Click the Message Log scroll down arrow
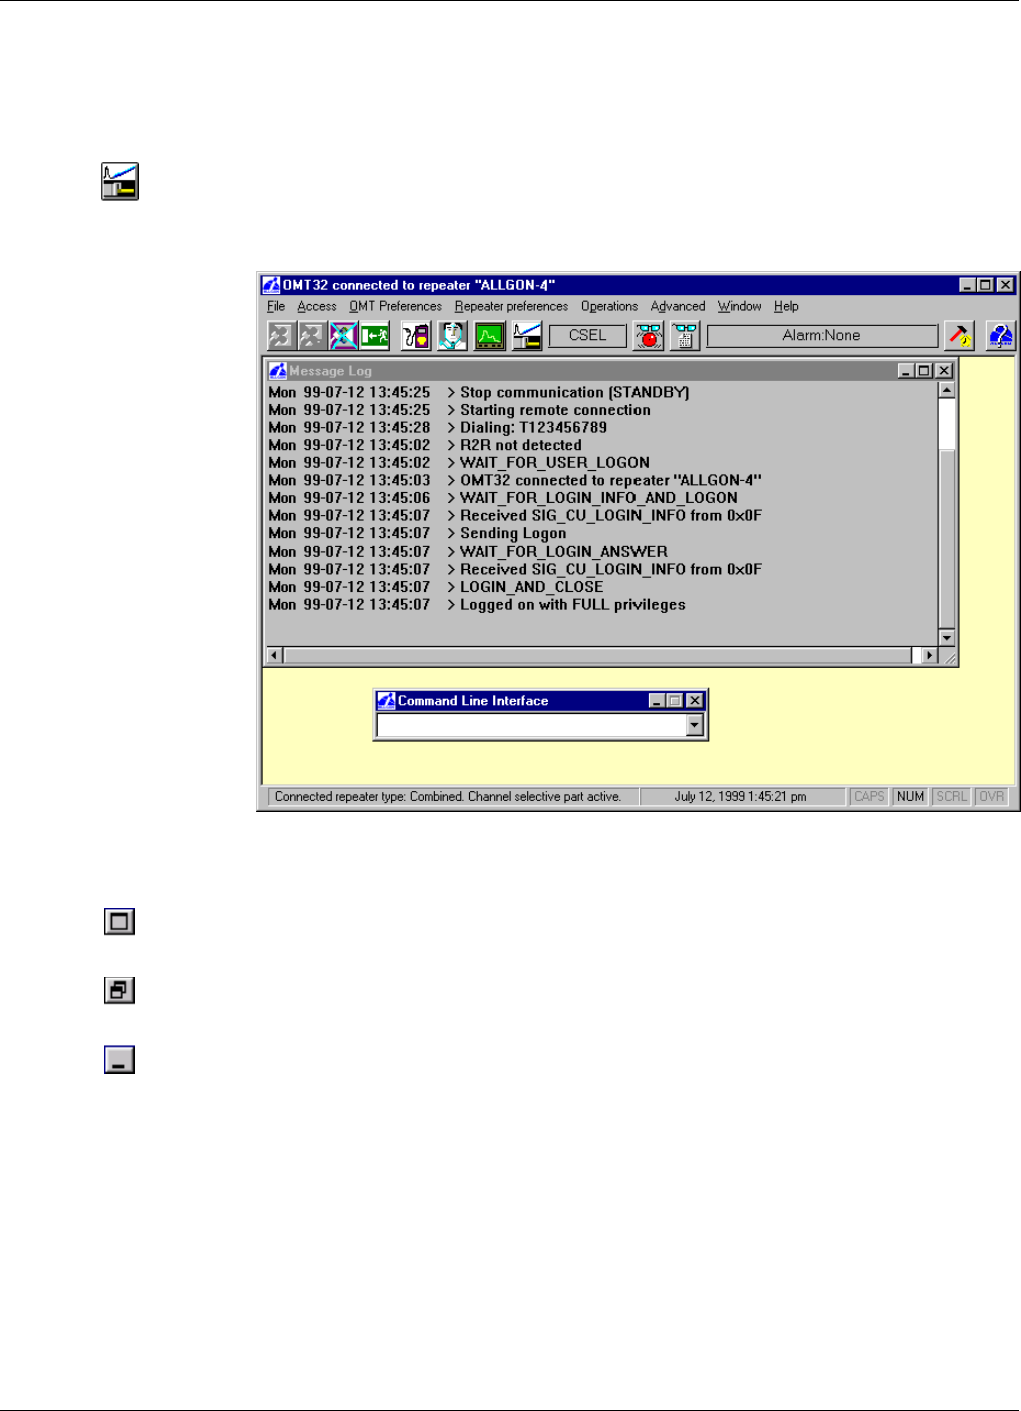 tap(947, 638)
